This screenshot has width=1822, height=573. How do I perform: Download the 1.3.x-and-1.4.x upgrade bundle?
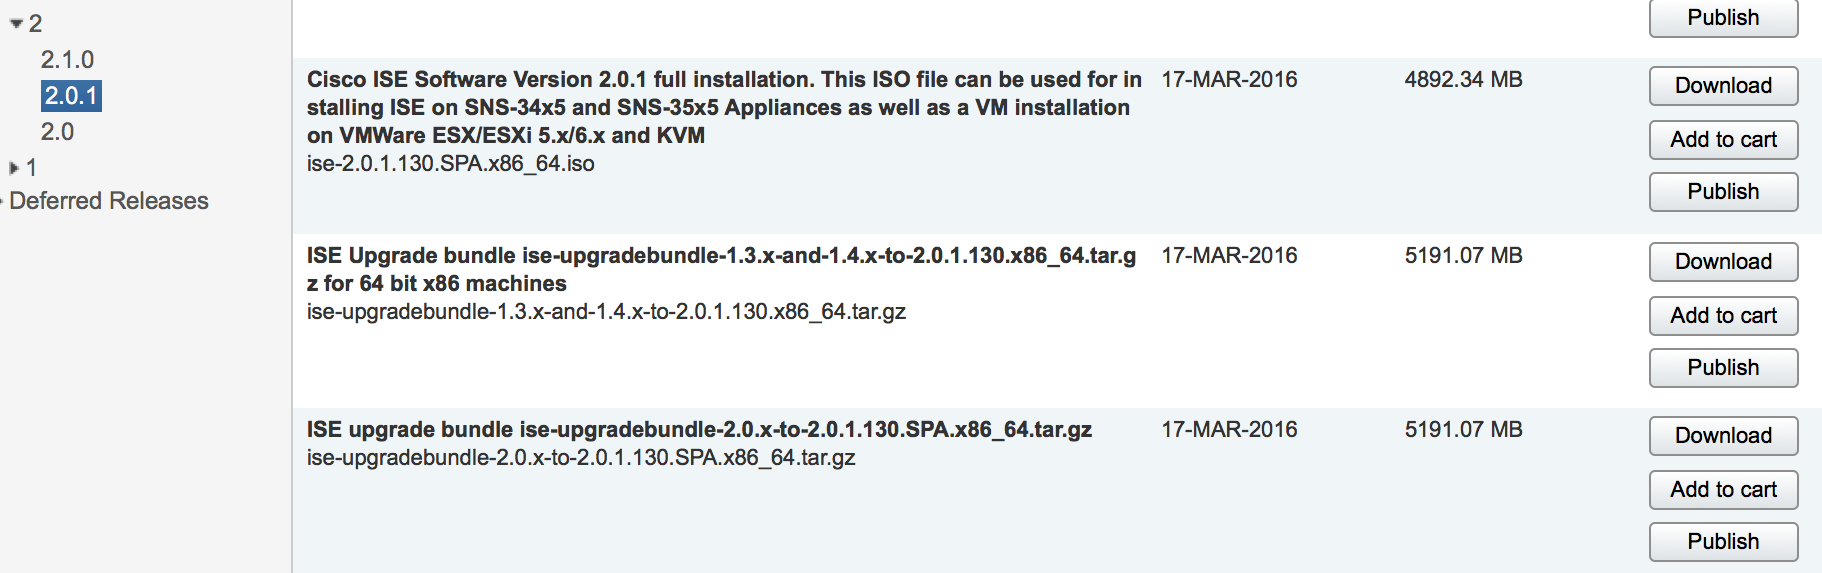(x=1722, y=262)
